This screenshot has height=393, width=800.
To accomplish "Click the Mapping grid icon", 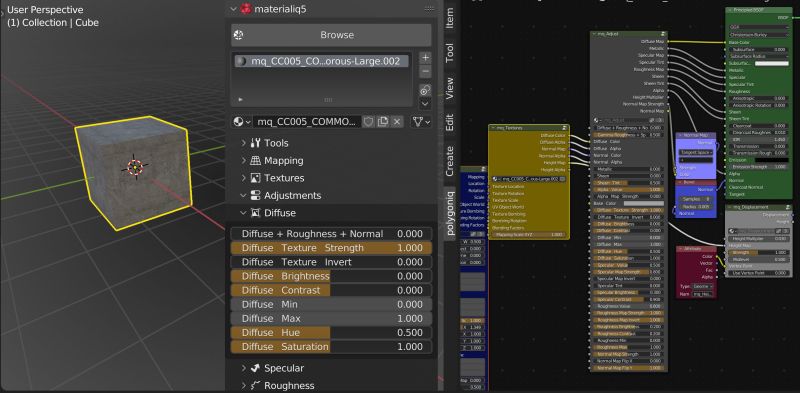I will [256, 161].
